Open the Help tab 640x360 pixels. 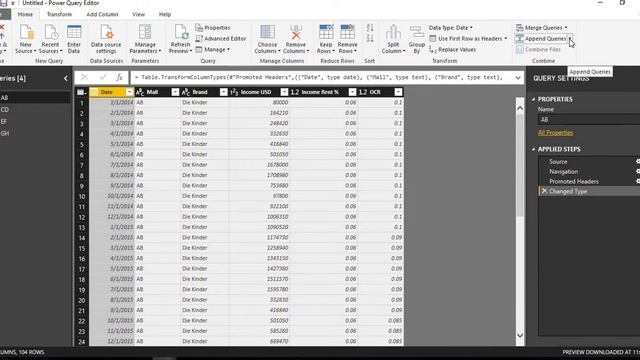coord(165,14)
